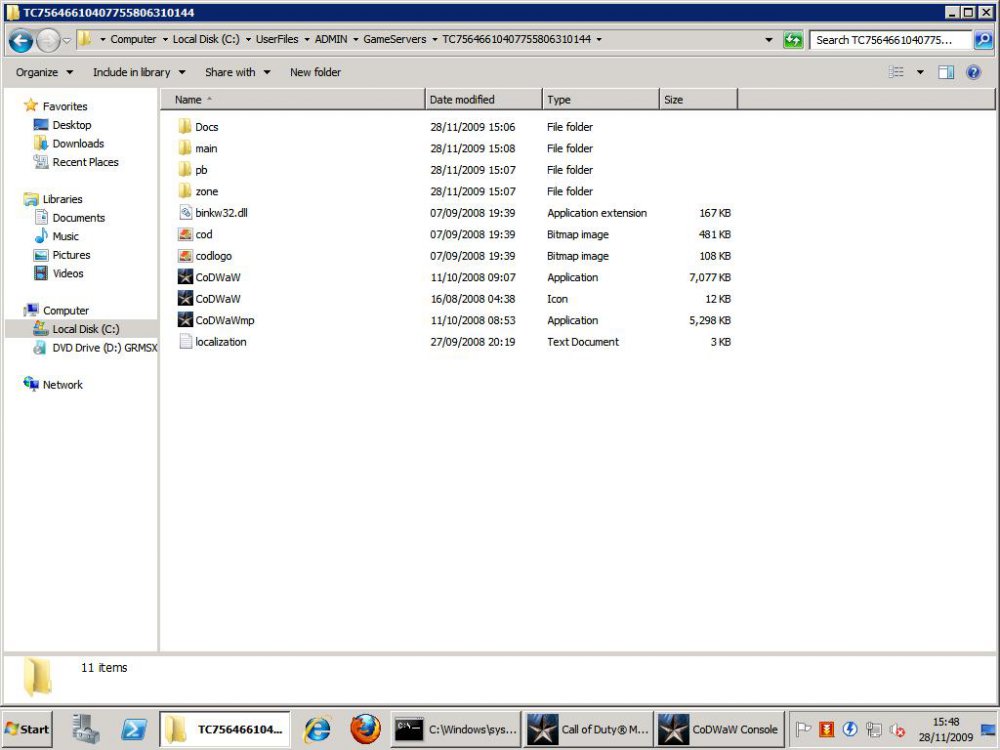1000x750 pixels.
Task: Launch the CoDWaW application file
Action: click(x=218, y=277)
